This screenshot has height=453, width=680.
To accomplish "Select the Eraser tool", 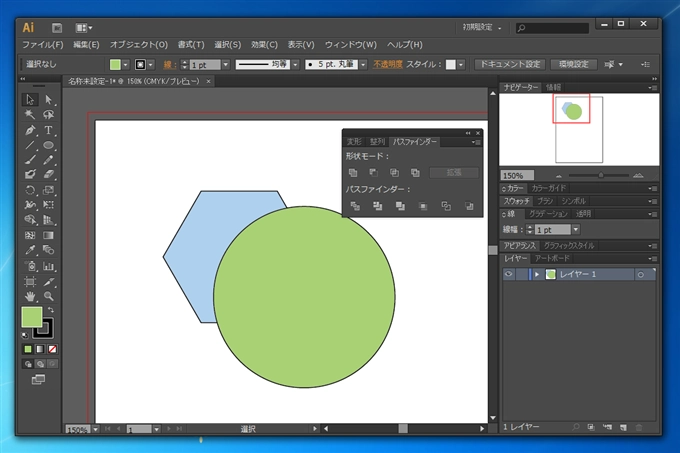I will (x=48, y=174).
